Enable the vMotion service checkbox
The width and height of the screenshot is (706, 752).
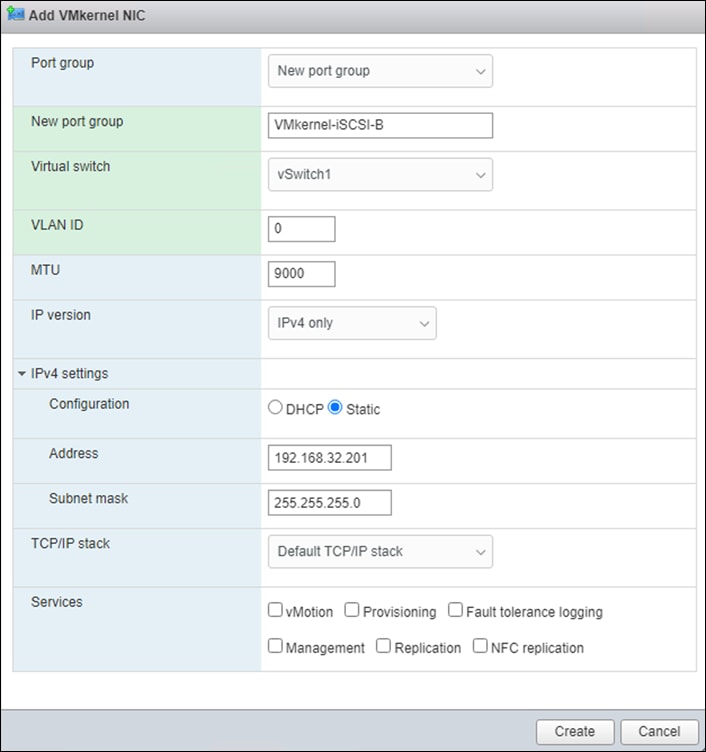(275, 610)
